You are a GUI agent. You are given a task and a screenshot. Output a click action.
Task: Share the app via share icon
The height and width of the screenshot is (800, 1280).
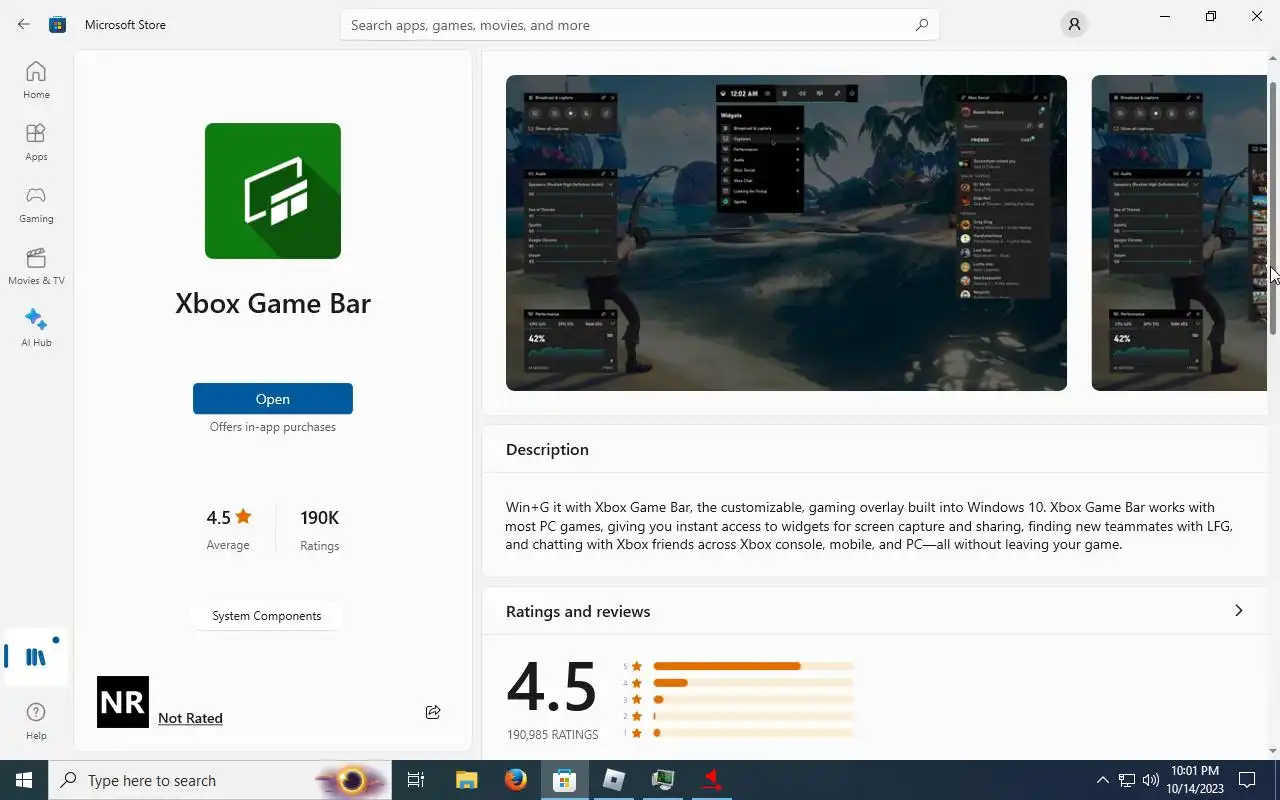[x=433, y=712]
